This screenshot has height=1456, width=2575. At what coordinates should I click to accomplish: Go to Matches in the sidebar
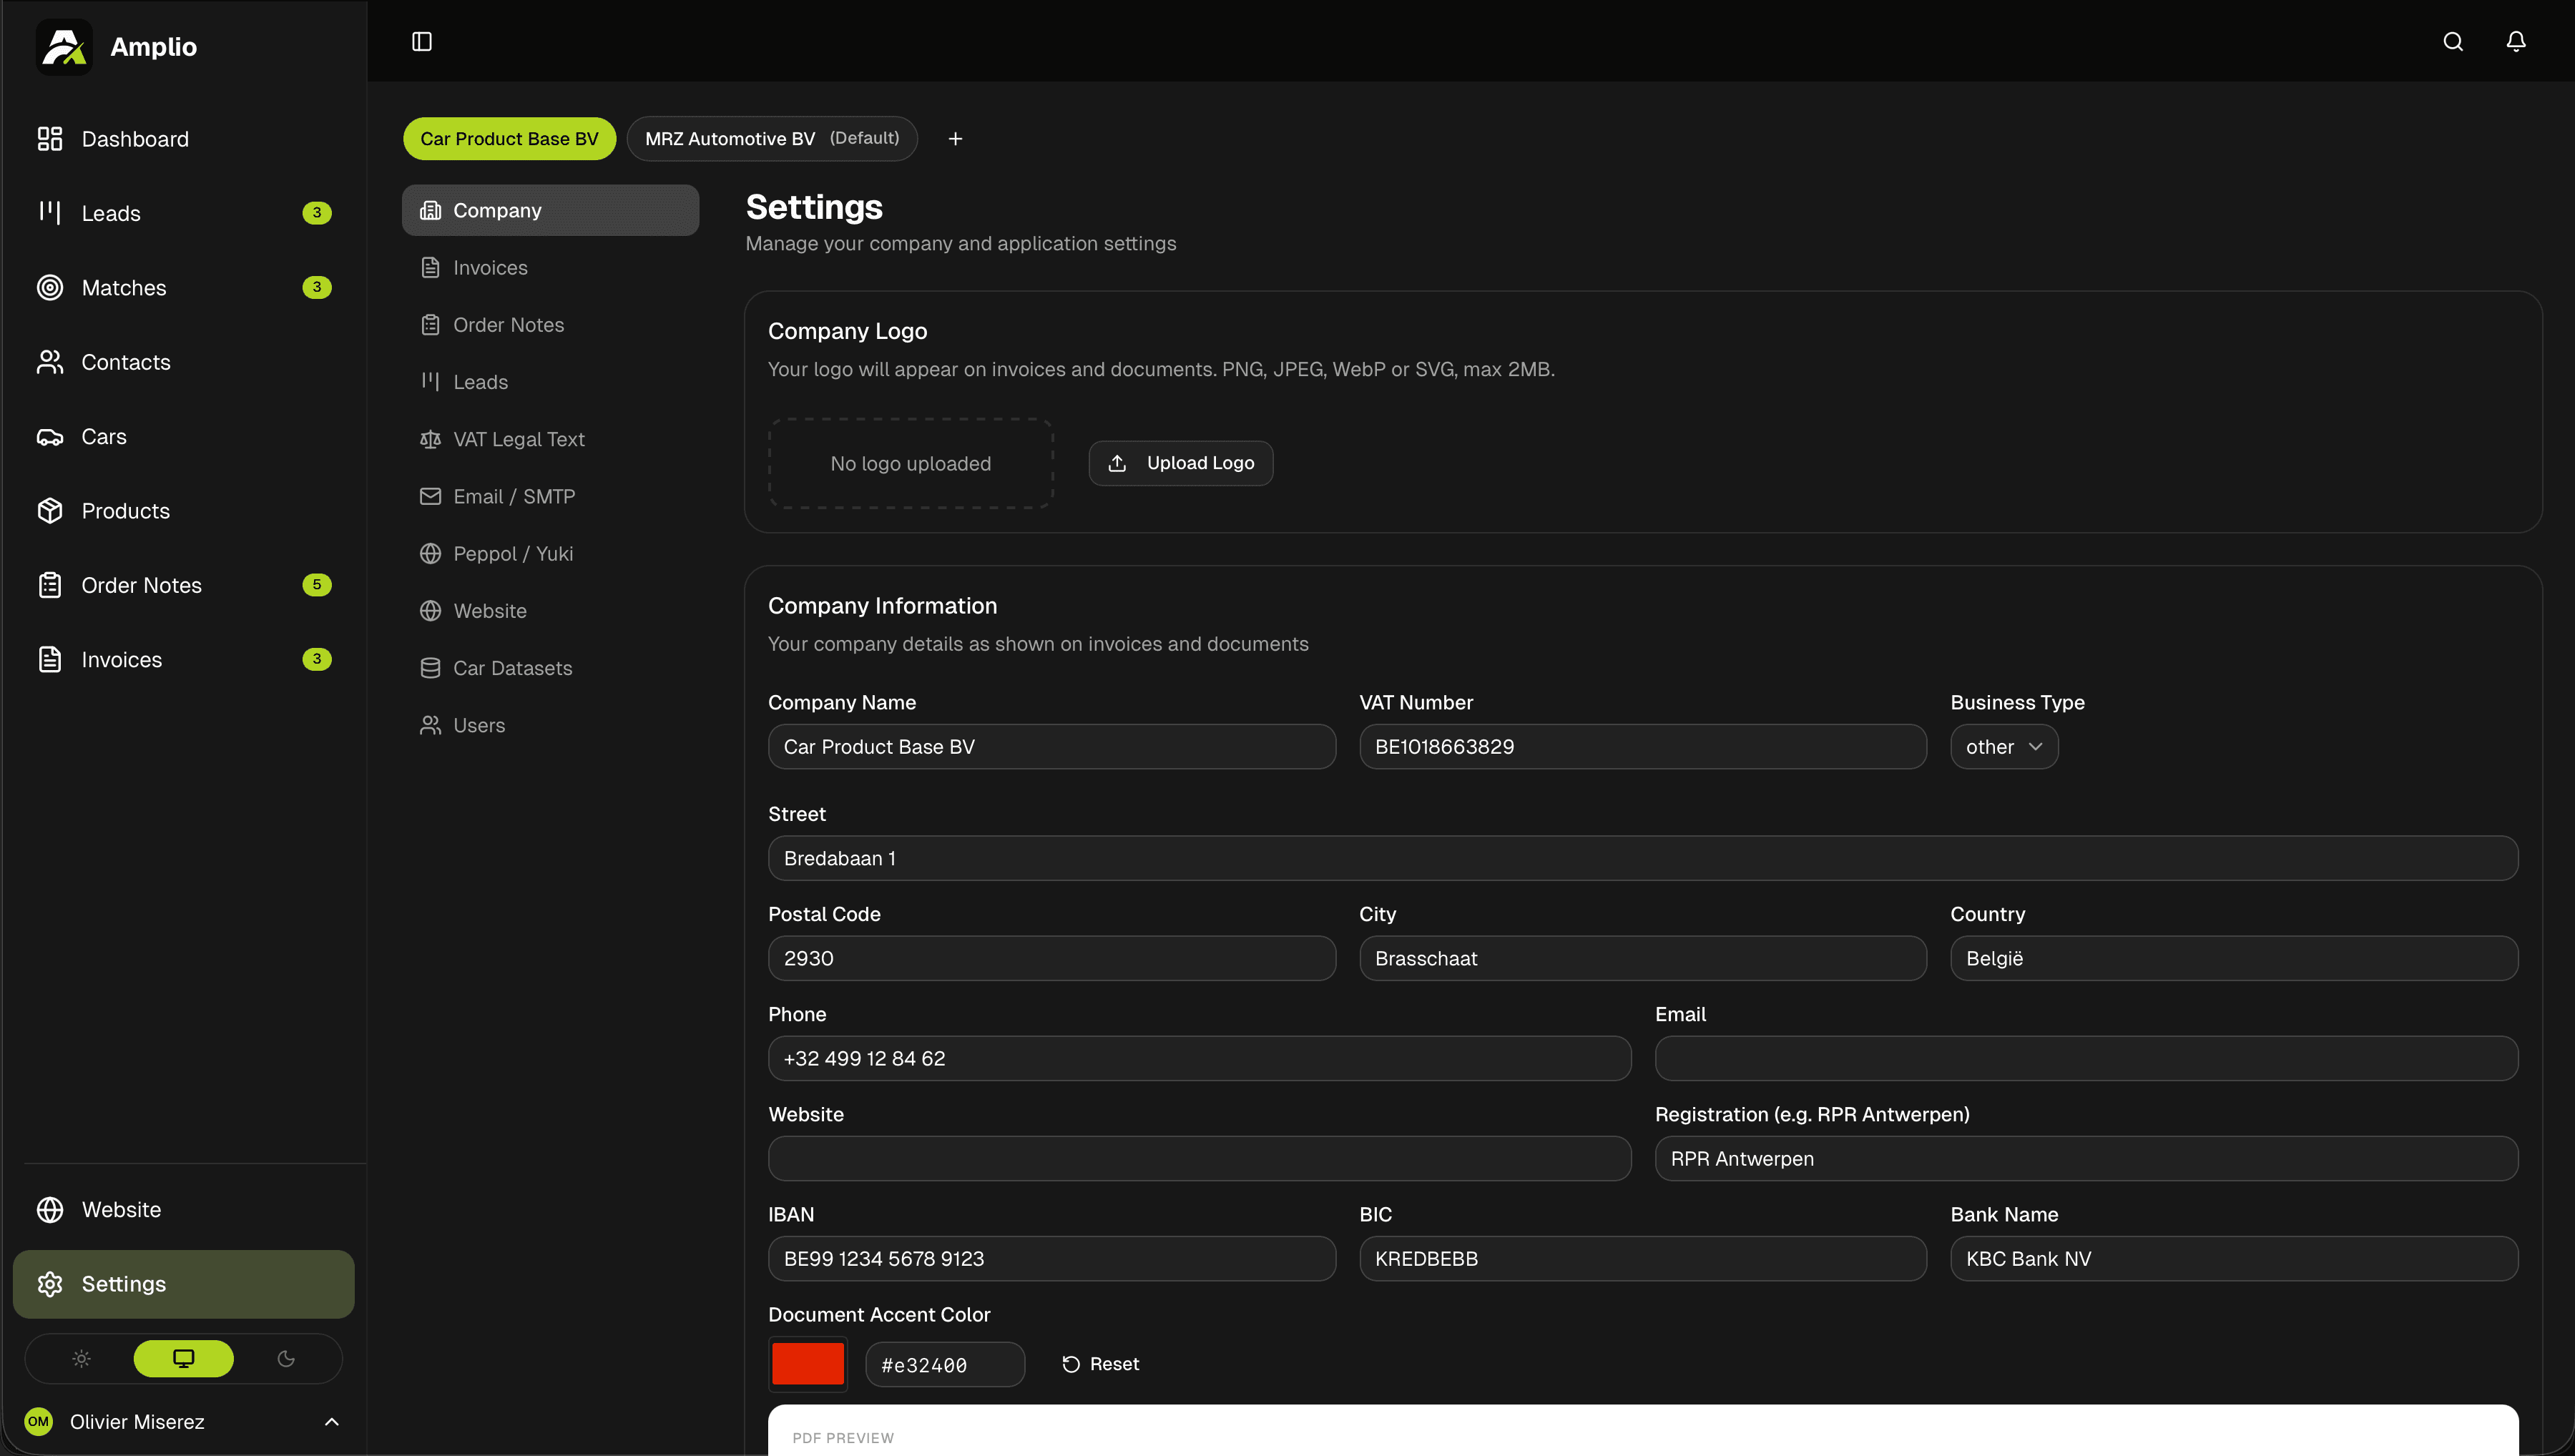coord(124,288)
